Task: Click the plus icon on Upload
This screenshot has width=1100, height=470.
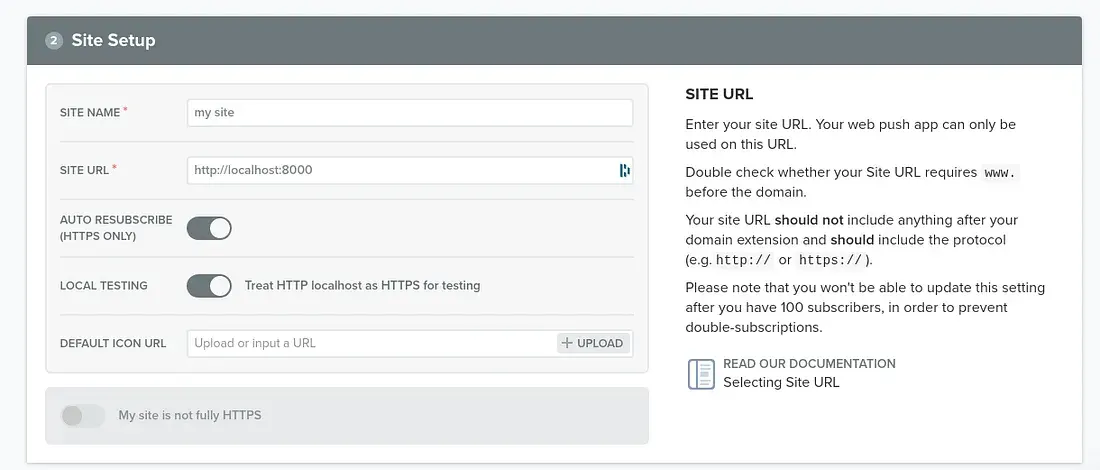Action: (x=567, y=343)
